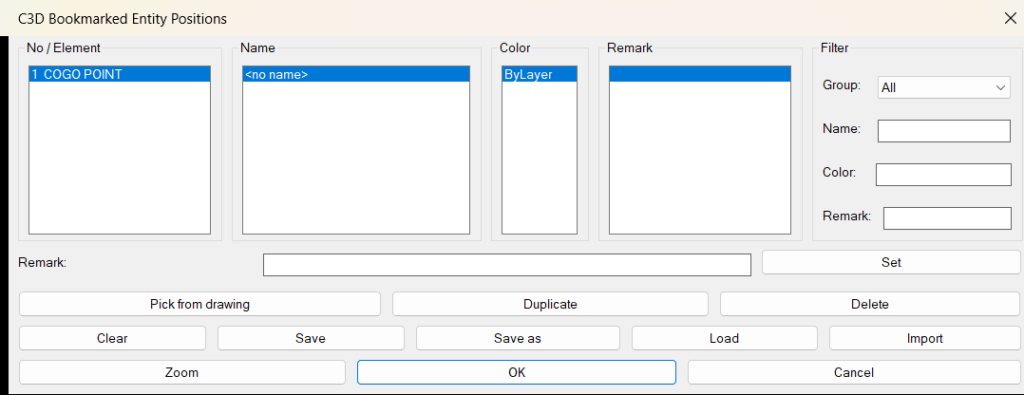
Task: Click the Remark filter input field
Action: point(947,218)
